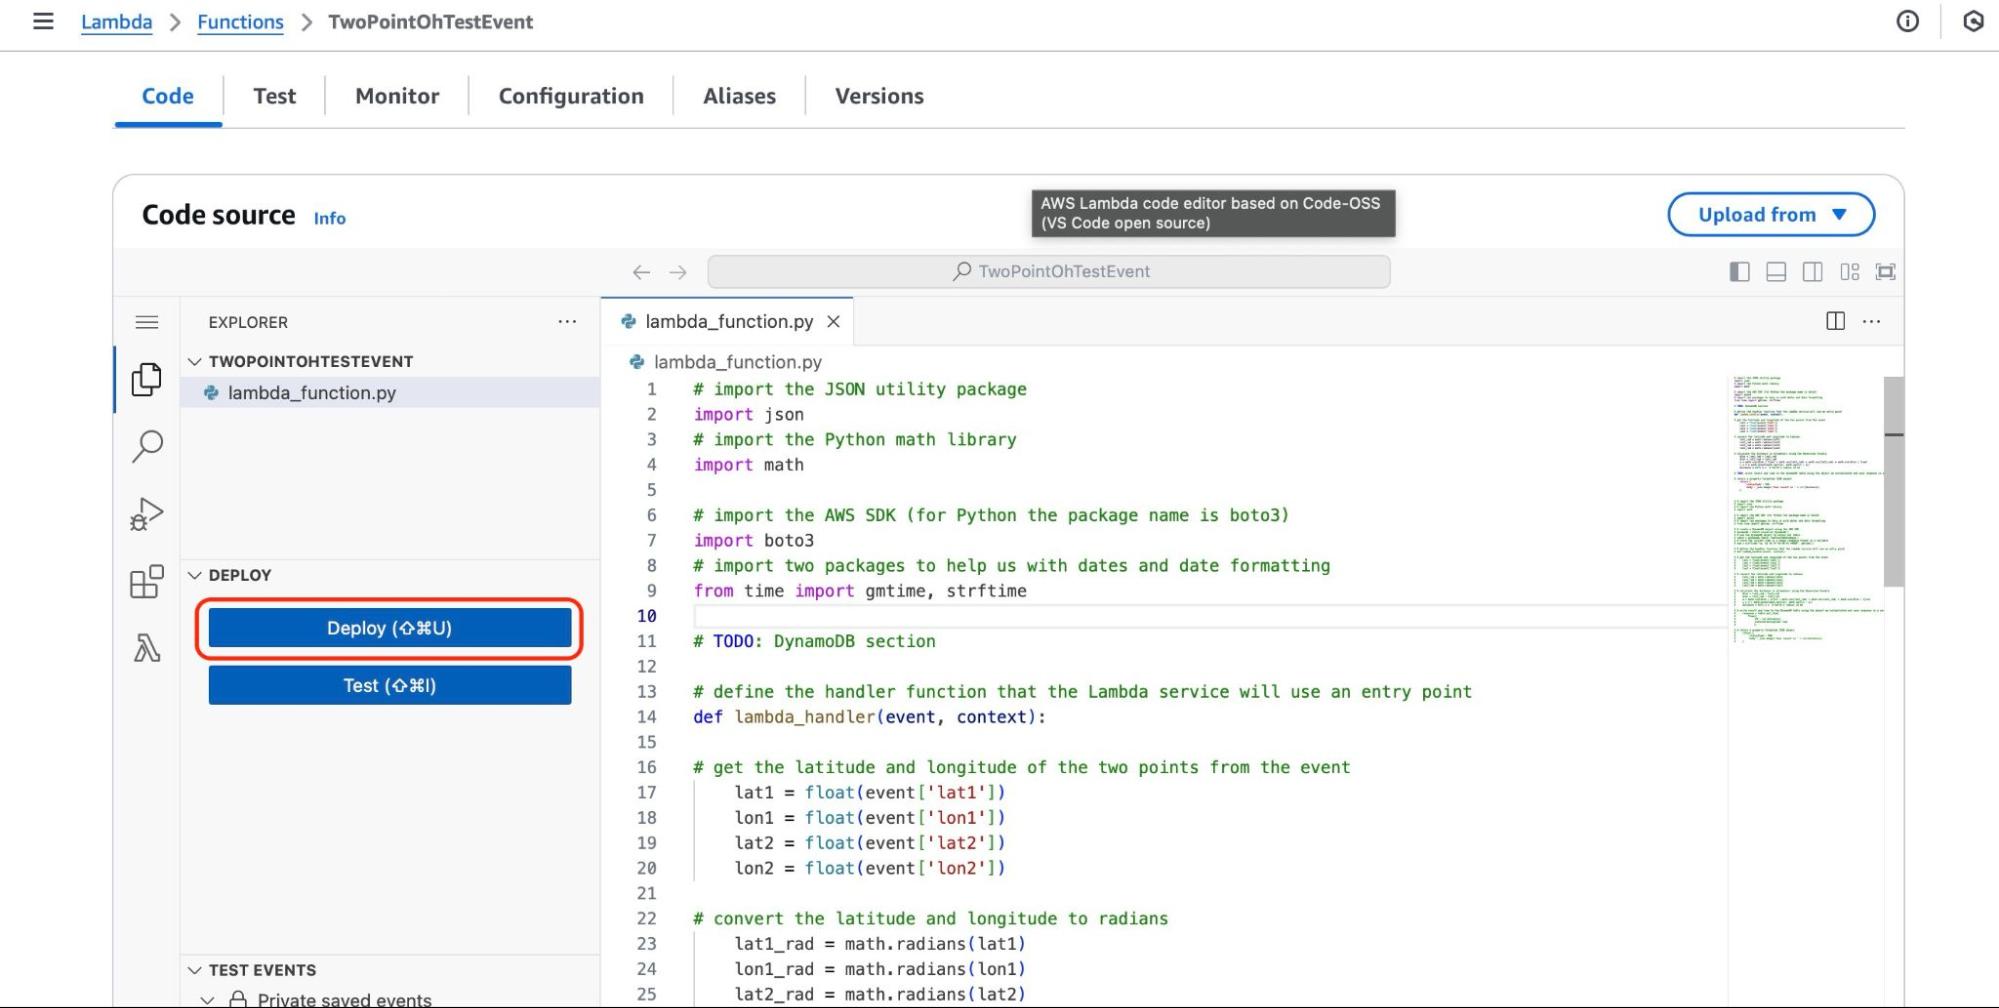Image resolution: width=1999 pixels, height=1008 pixels.
Task: Click the EXPLORER panel header text
Action: (248, 322)
